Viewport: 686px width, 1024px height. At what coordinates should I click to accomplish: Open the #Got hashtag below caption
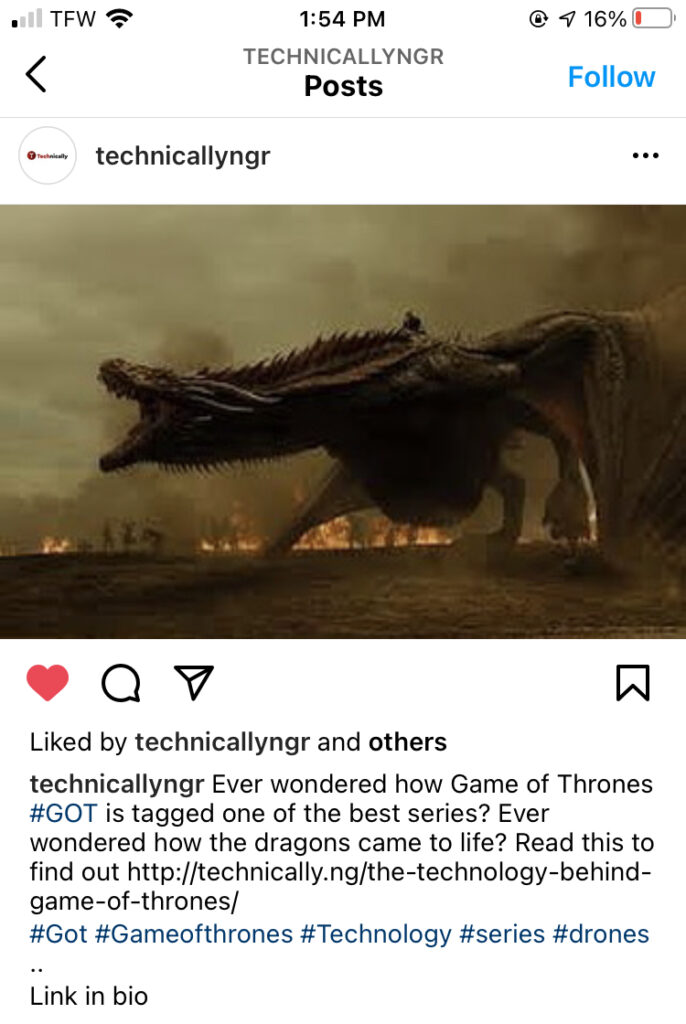coord(59,935)
